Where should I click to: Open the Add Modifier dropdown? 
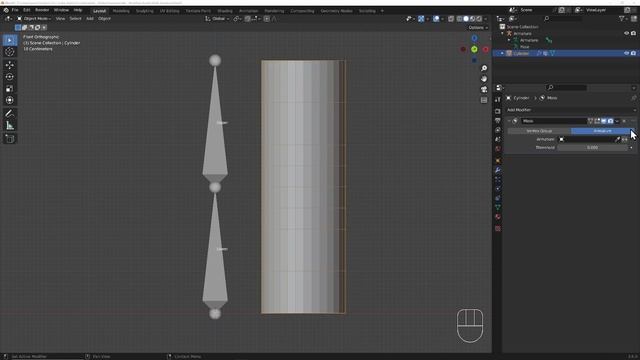click(571, 110)
